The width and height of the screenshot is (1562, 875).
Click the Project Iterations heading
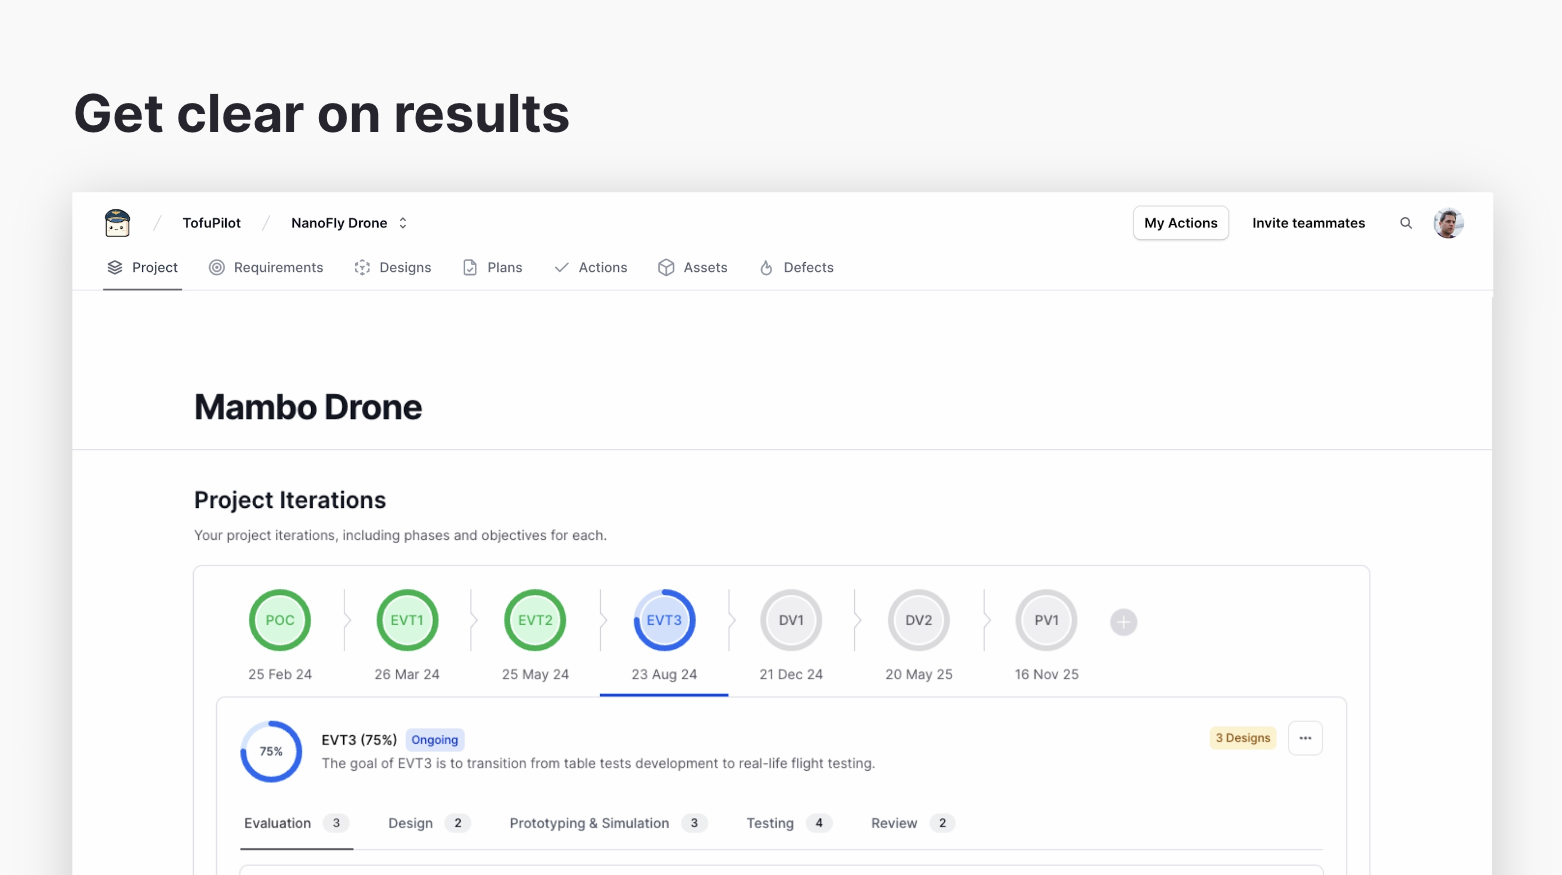pos(290,500)
